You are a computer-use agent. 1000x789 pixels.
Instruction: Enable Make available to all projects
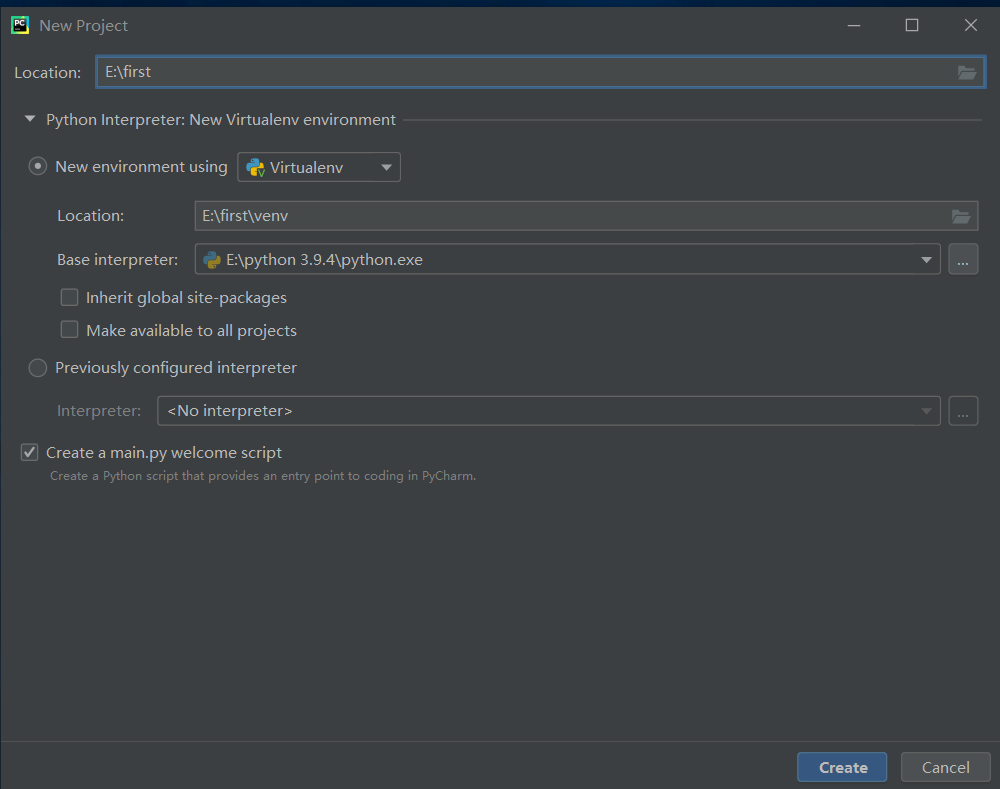click(70, 330)
